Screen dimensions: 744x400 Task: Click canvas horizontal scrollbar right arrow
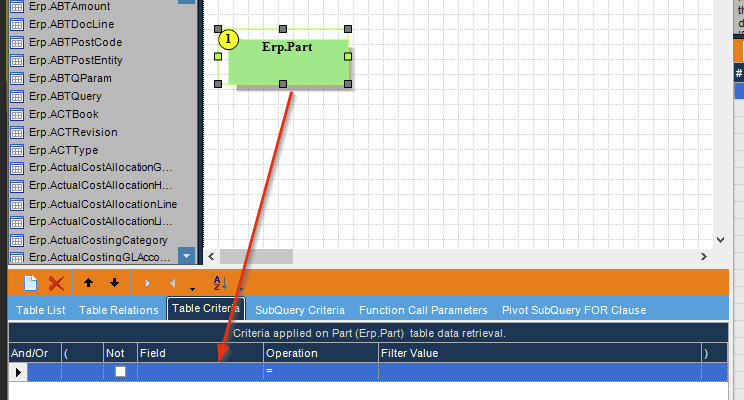point(704,256)
